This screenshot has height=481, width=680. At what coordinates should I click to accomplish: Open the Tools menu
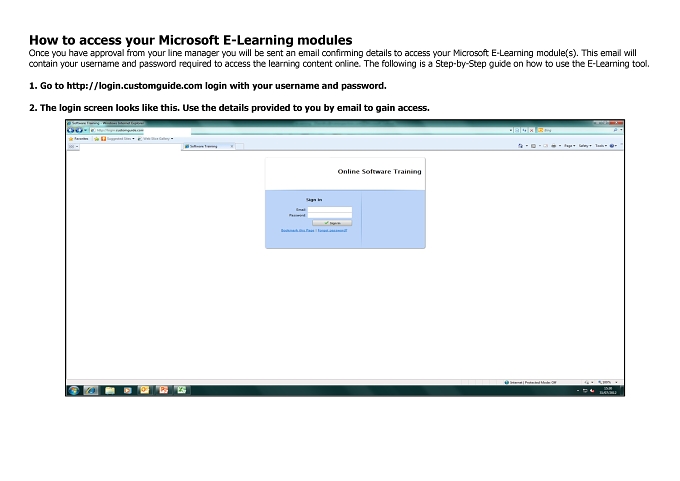tap(601, 146)
